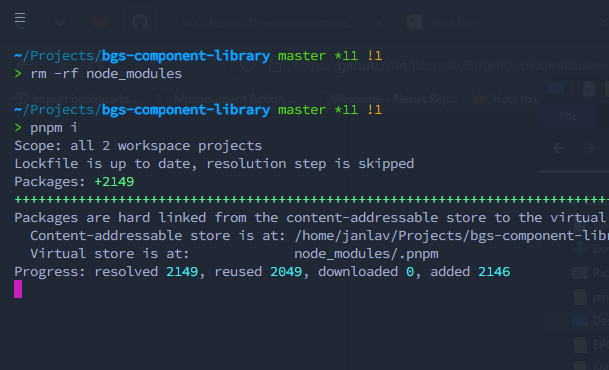Click 'Lockfile is up to date' output line
This screenshot has width=609, height=370.
[214, 164]
